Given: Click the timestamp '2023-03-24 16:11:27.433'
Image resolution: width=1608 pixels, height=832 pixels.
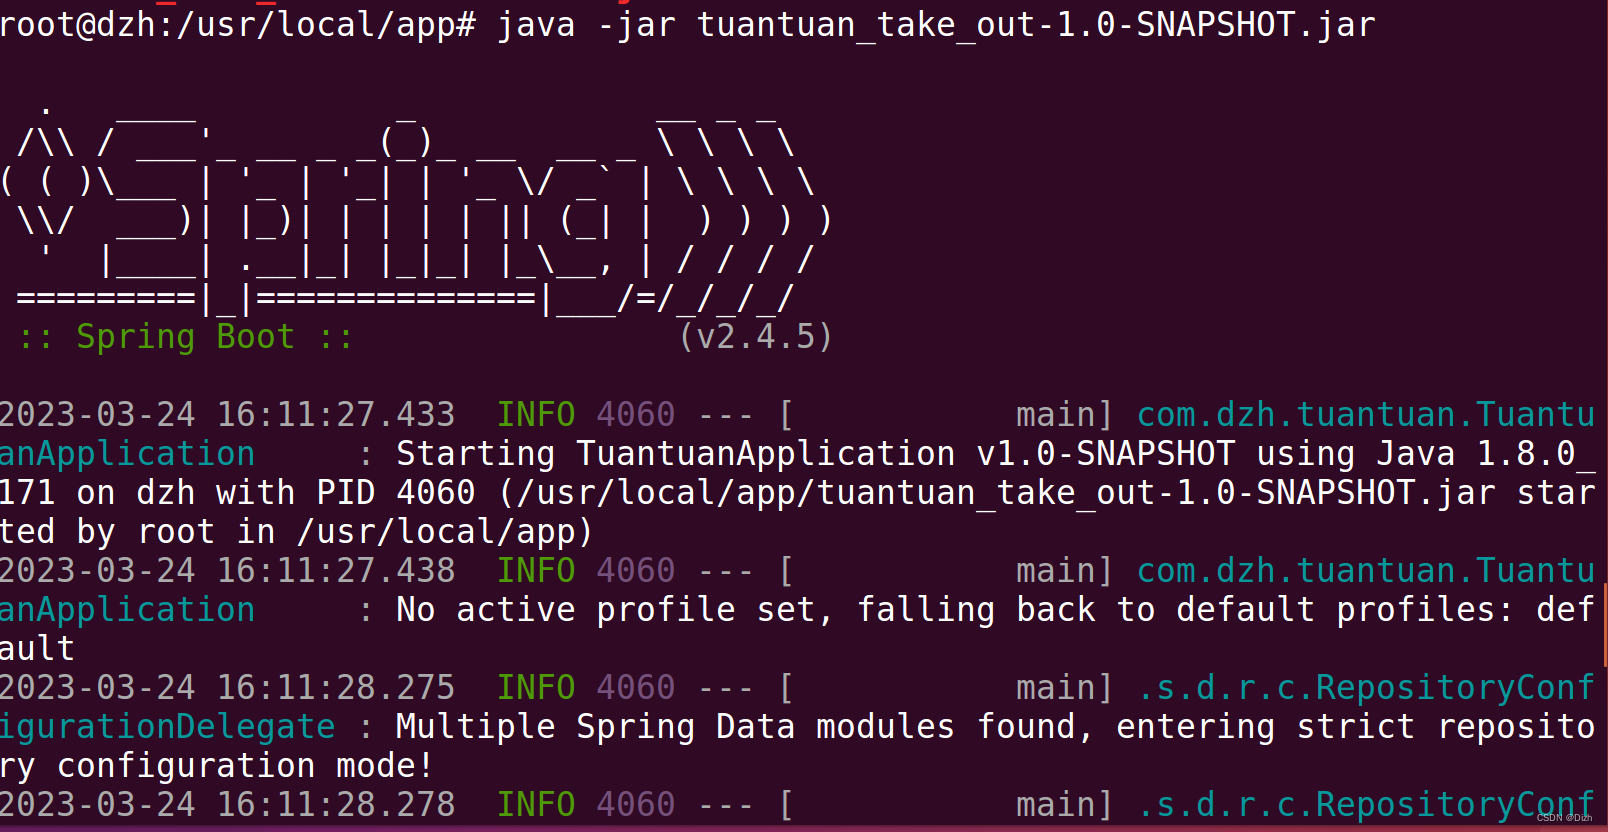Looking at the screenshot, I should [x=227, y=414].
